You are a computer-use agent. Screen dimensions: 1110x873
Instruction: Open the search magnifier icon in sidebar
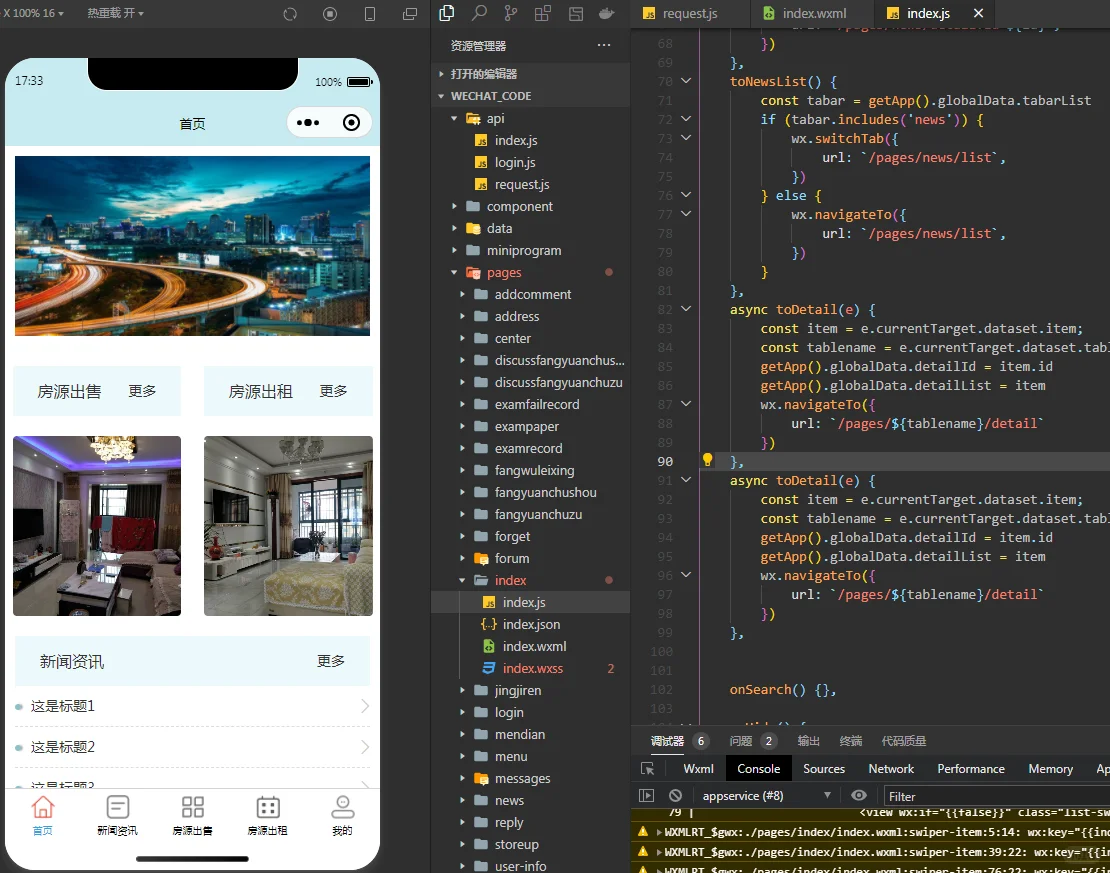pyautogui.click(x=479, y=13)
